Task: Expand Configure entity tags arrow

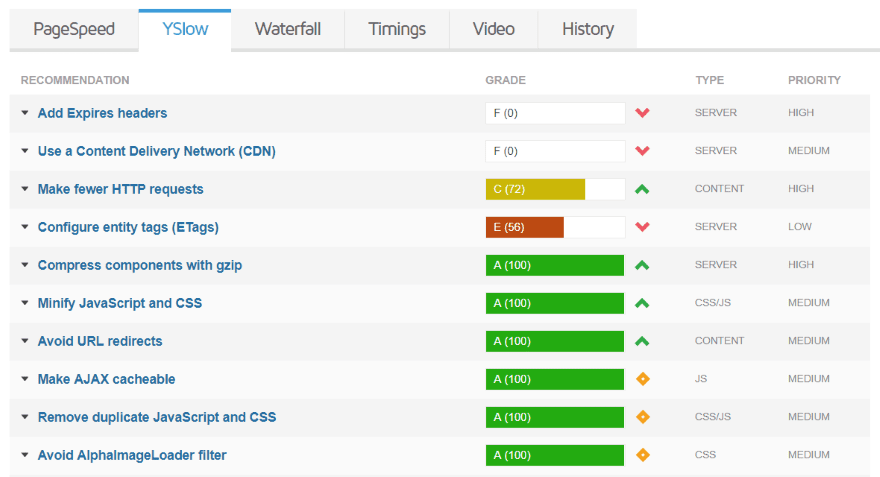Action: click(25, 227)
